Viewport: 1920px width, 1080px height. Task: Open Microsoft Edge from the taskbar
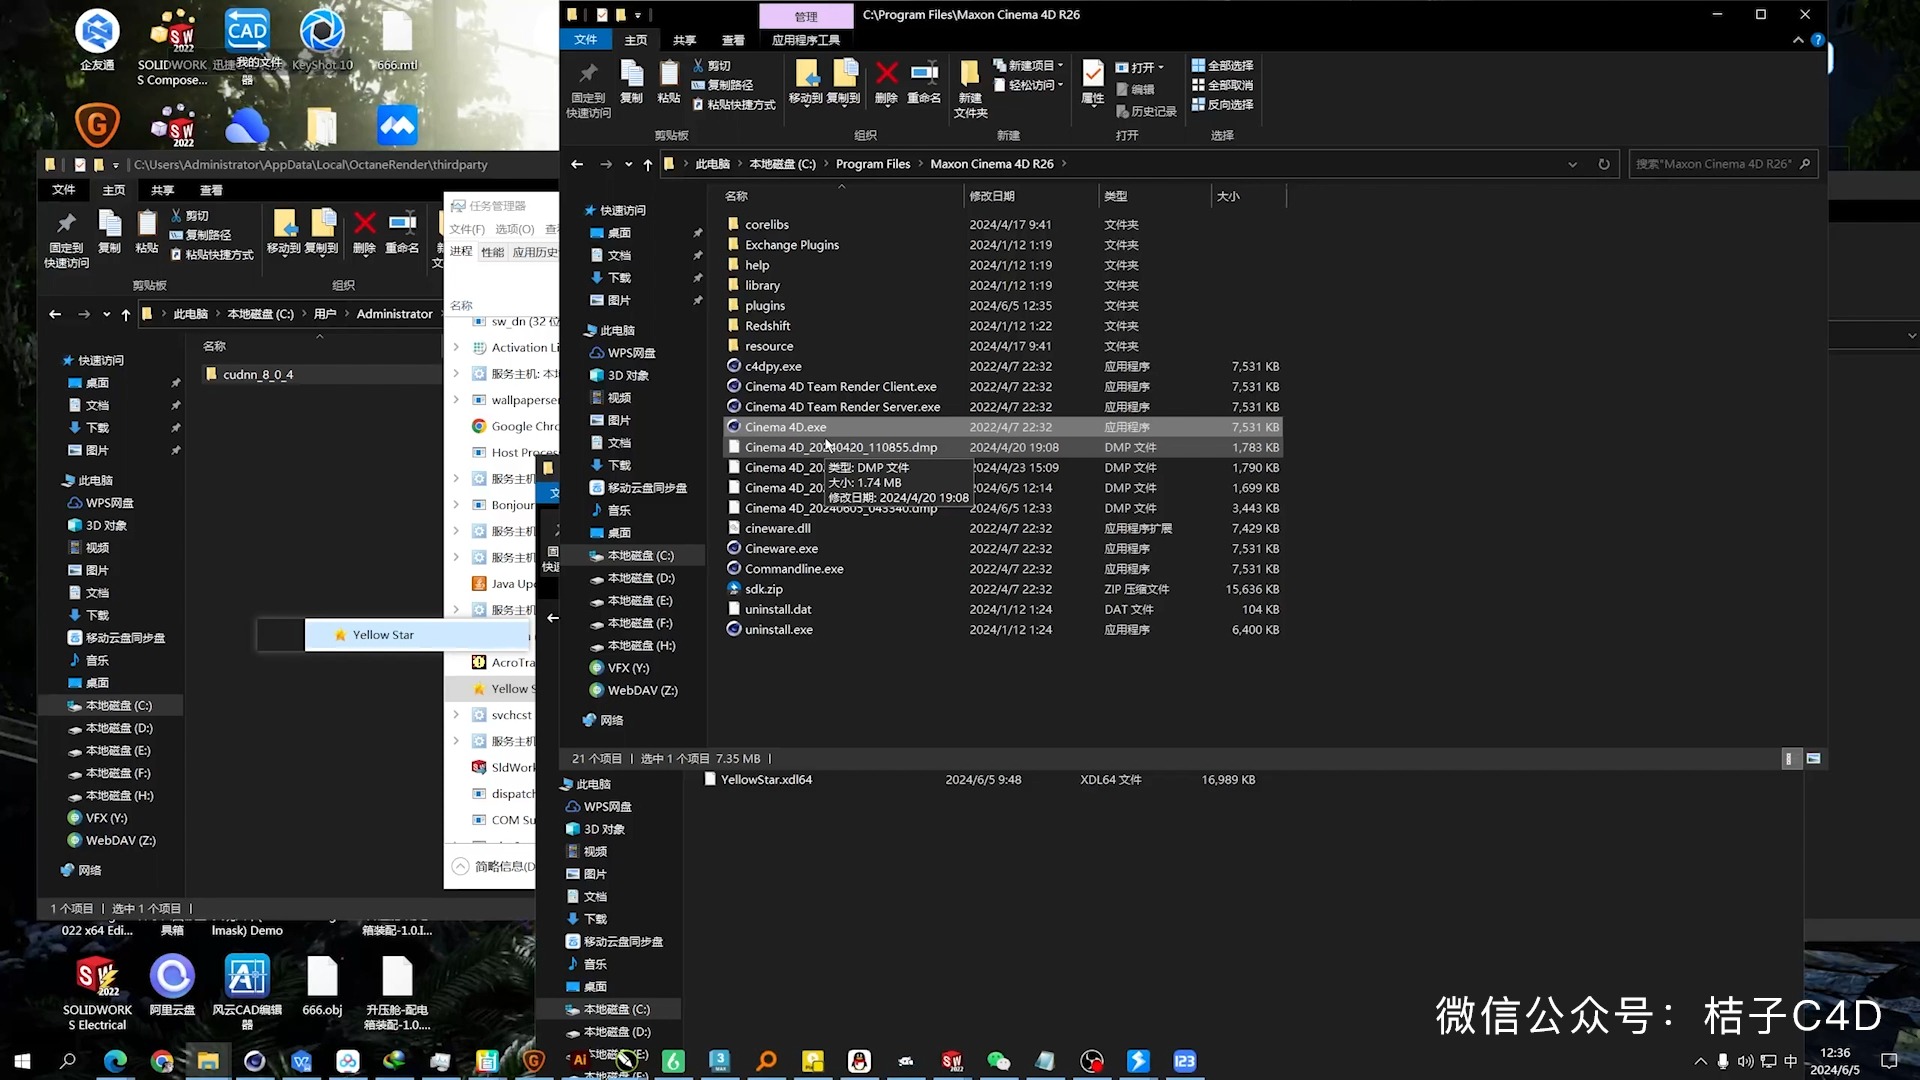tap(115, 1061)
